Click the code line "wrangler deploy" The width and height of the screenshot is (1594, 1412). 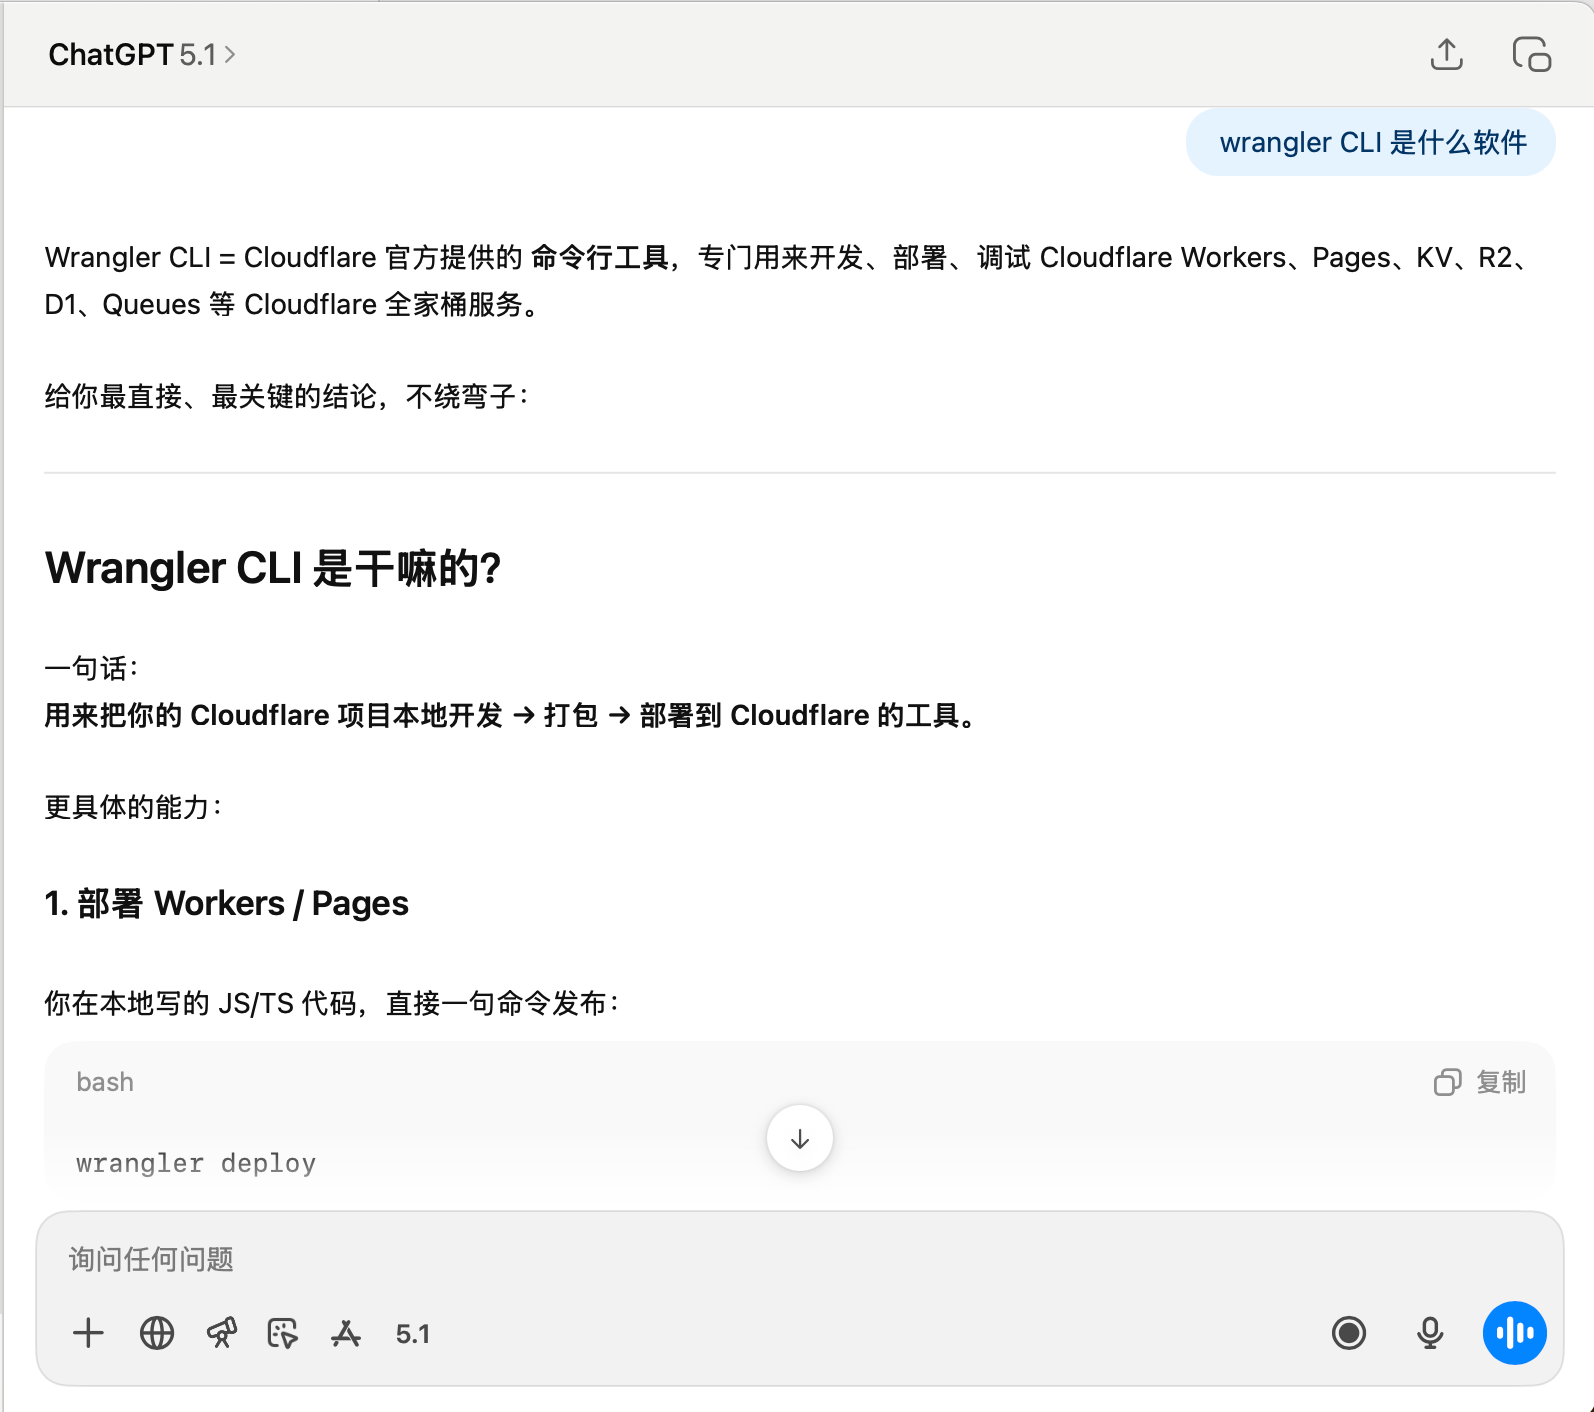point(196,1163)
